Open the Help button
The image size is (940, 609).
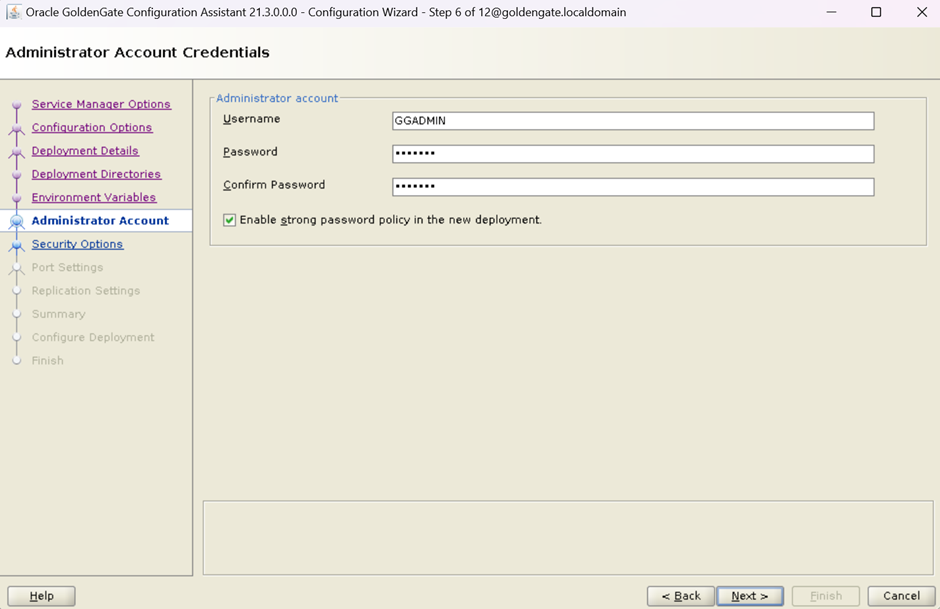coord(42,596)
